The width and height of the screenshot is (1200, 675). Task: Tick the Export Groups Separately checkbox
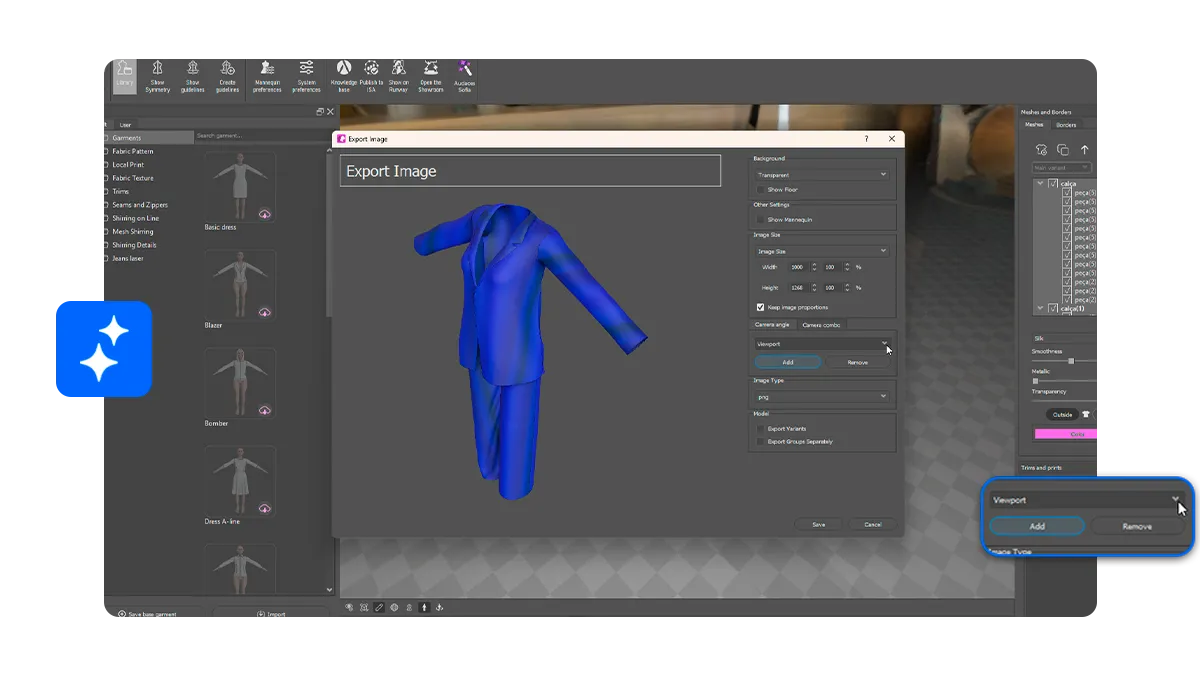pos(761,441)
